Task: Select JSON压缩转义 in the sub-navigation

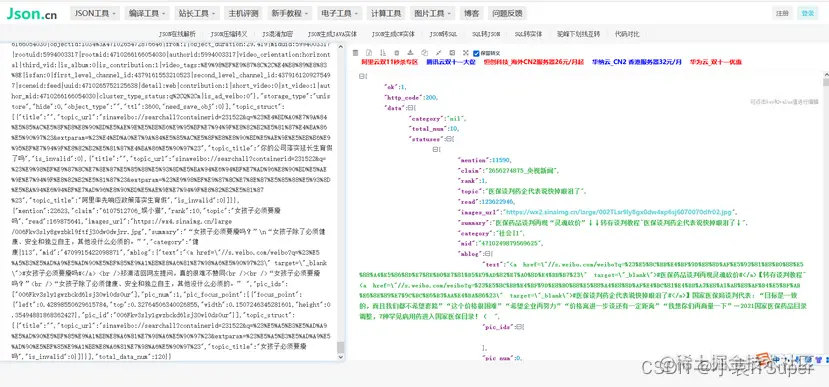Action: click(229, 34)
